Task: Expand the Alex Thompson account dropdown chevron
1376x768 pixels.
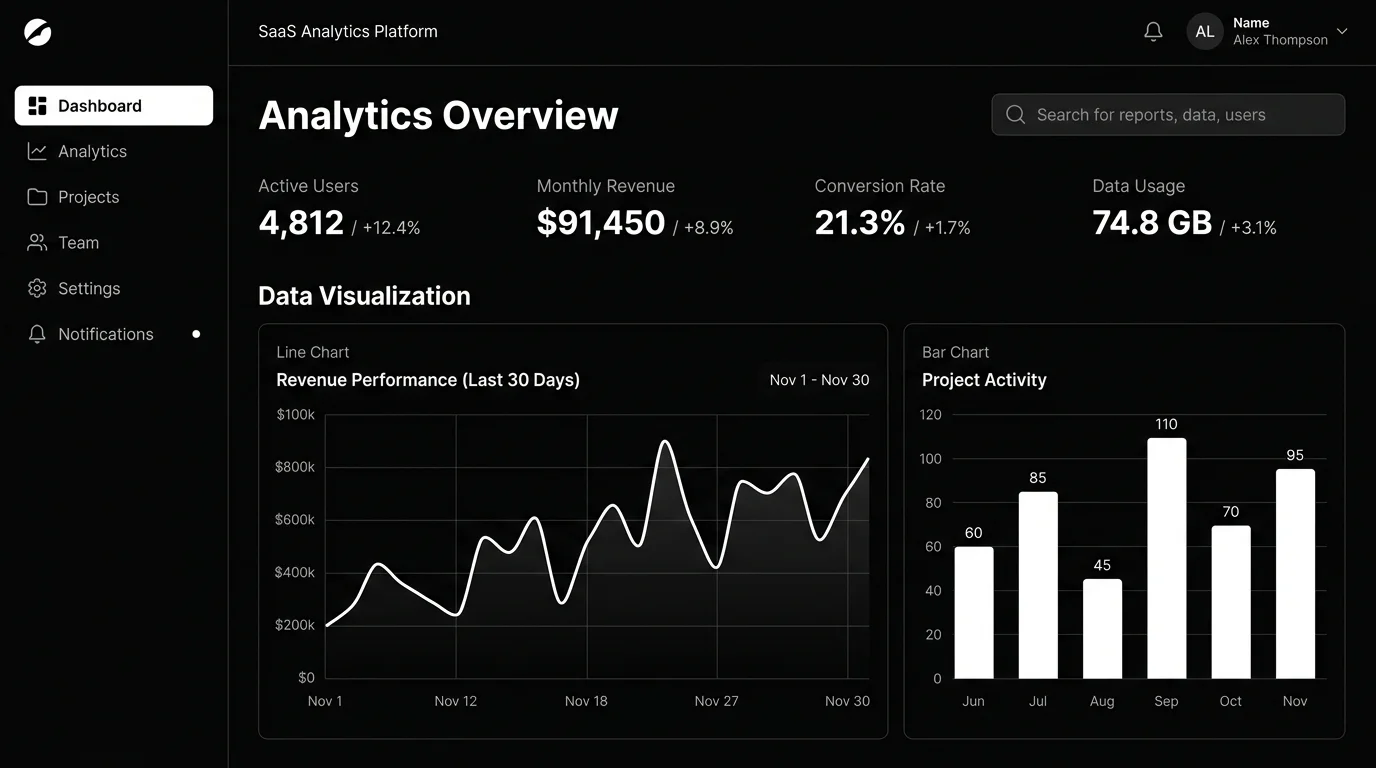Action: coord(1342,31)
